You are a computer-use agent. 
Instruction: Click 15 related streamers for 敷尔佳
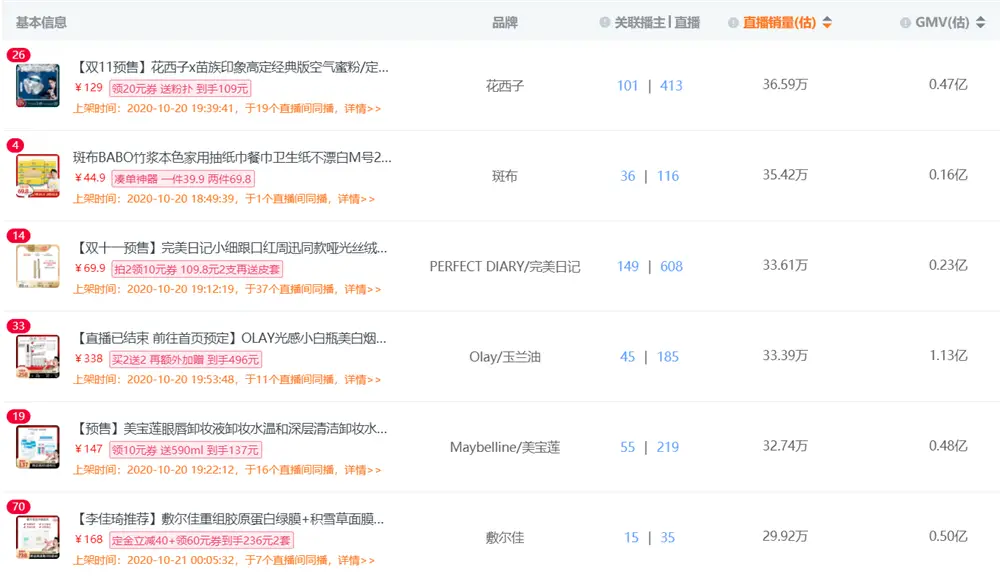tap(631, 538)
